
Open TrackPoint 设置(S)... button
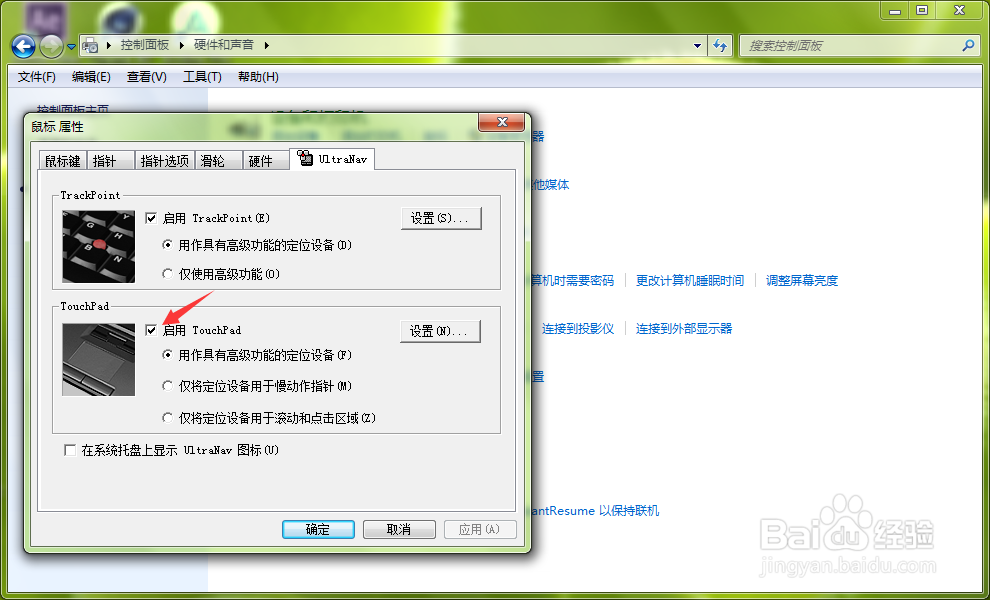[x=441, y=219]
